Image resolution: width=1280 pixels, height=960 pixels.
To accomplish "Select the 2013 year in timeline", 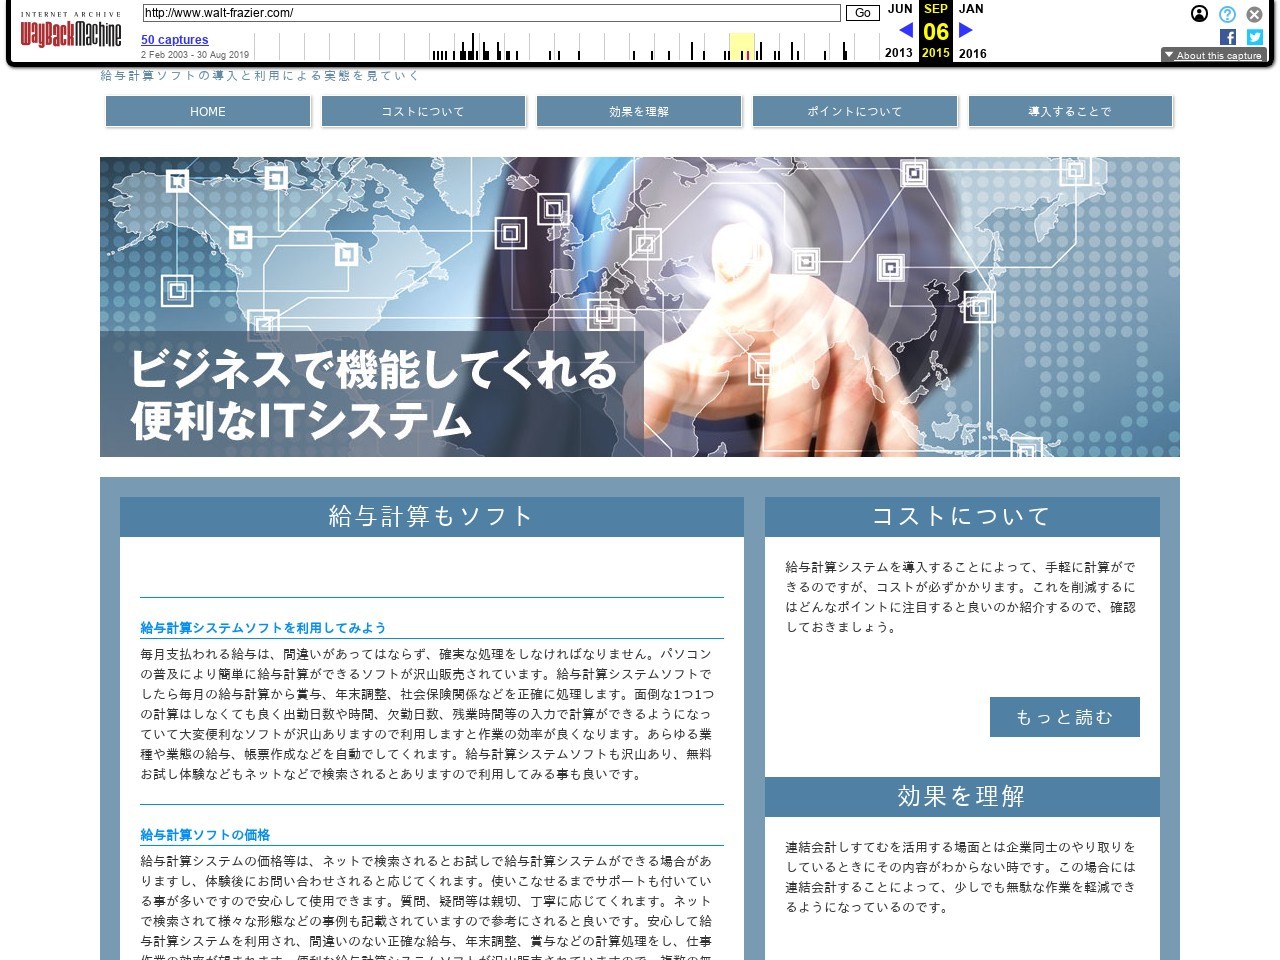I will [x=898, y=53].
